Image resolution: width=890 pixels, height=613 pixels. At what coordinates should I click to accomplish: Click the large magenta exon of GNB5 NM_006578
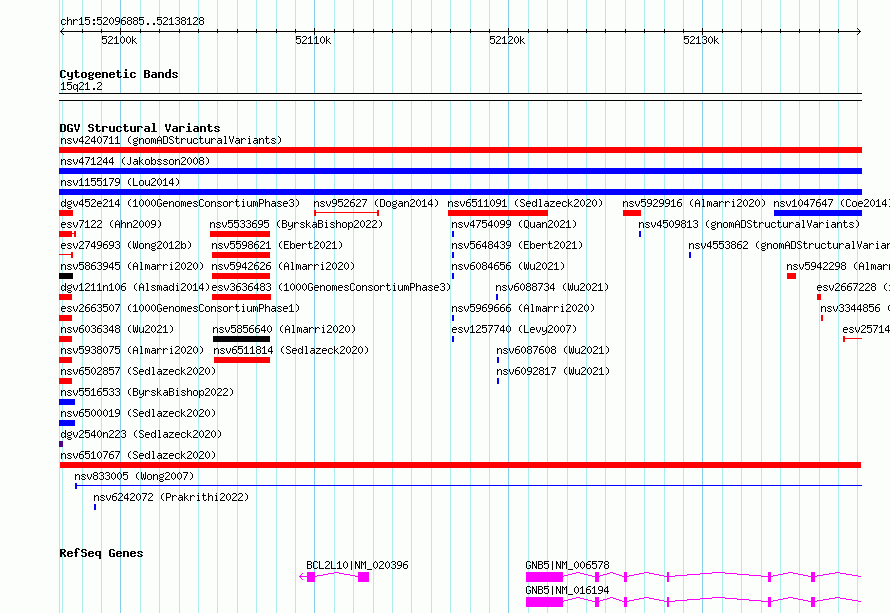pyautogui.click(x=544, y=577)
